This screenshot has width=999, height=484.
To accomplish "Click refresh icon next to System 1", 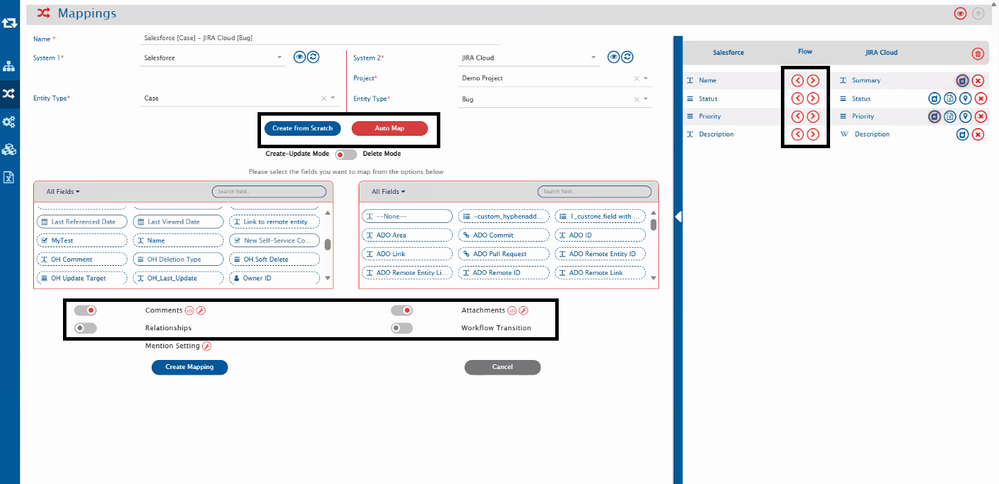I will (x=313, y=57).
